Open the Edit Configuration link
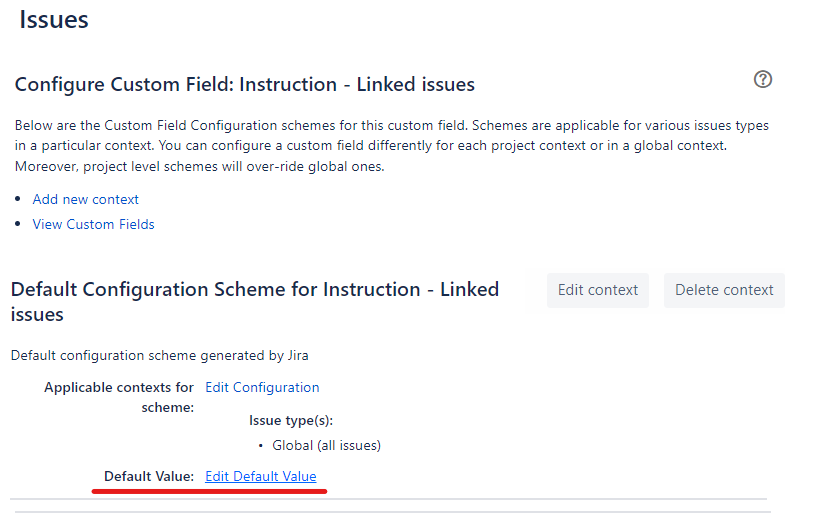 point(262,387)
